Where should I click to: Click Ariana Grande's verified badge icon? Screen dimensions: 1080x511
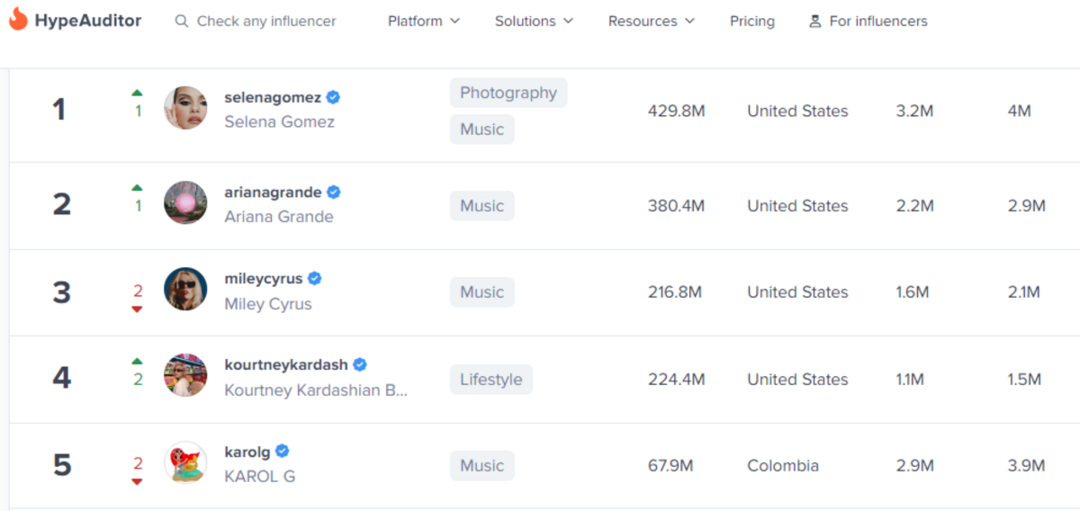pyautogui.click(x=334, y=192)
